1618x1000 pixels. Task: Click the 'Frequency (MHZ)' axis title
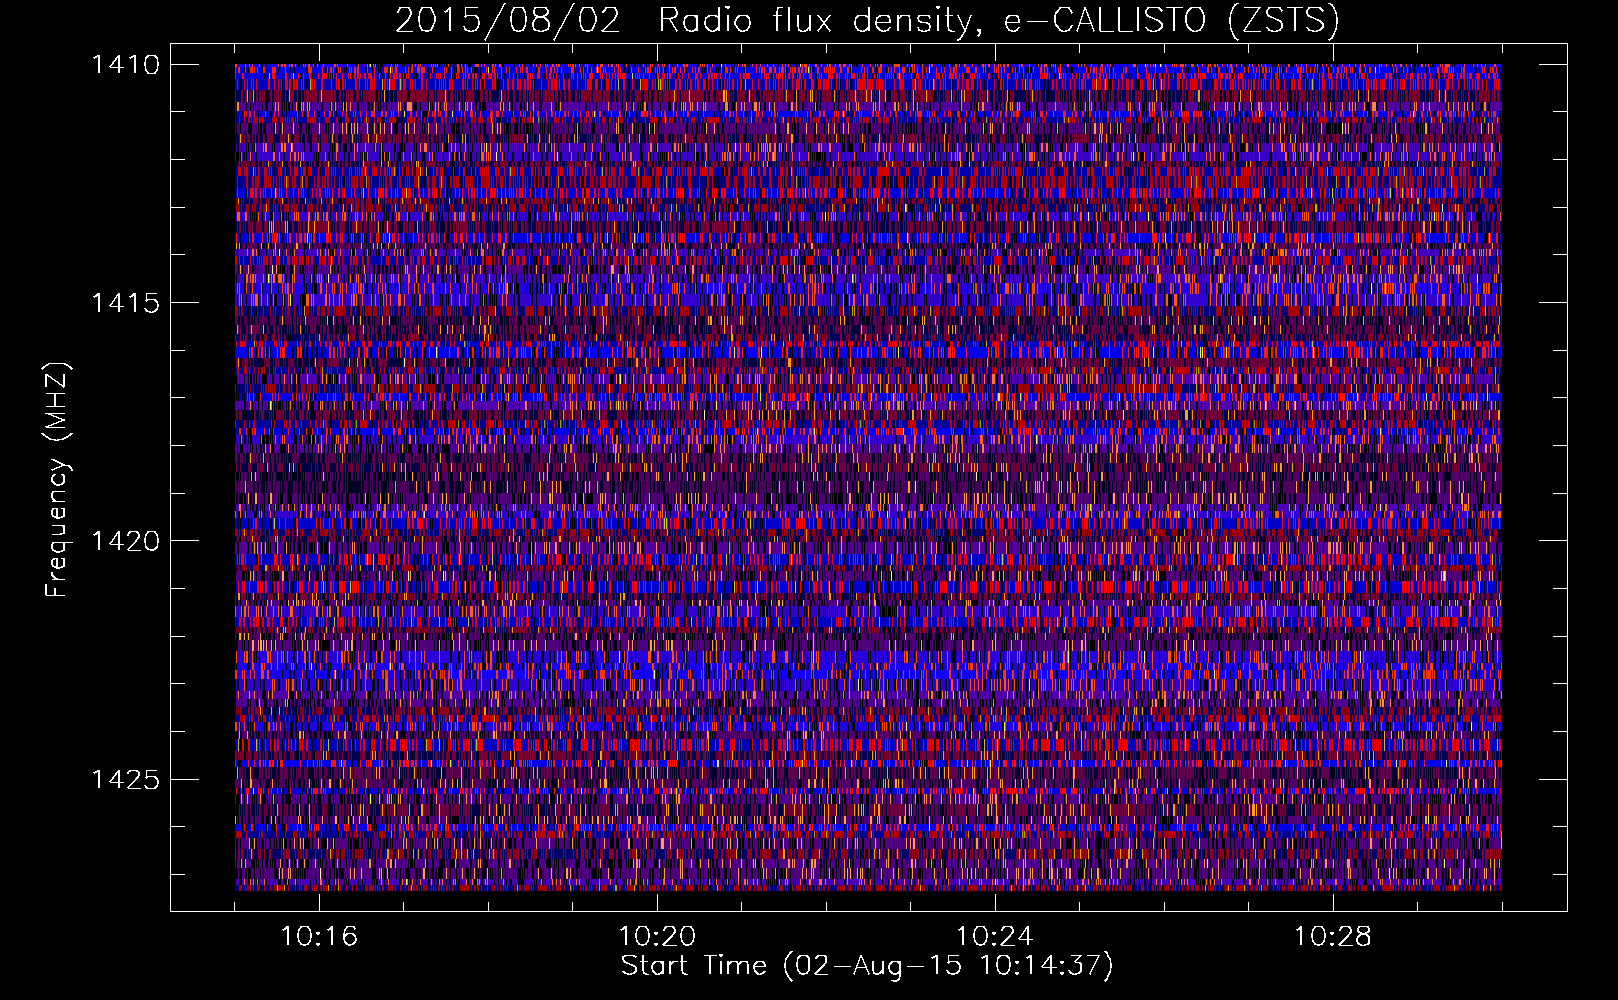click(x=57, y=480)
